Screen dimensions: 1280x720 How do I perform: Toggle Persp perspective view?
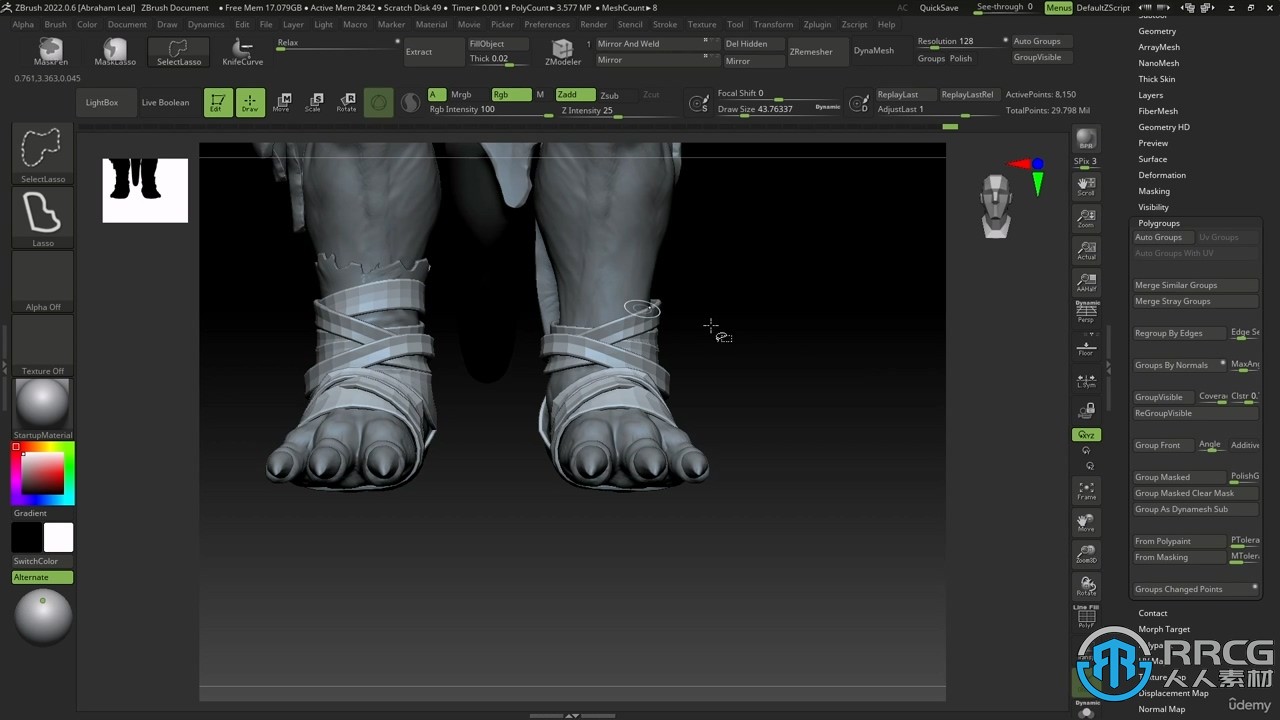click(1086, 314)
